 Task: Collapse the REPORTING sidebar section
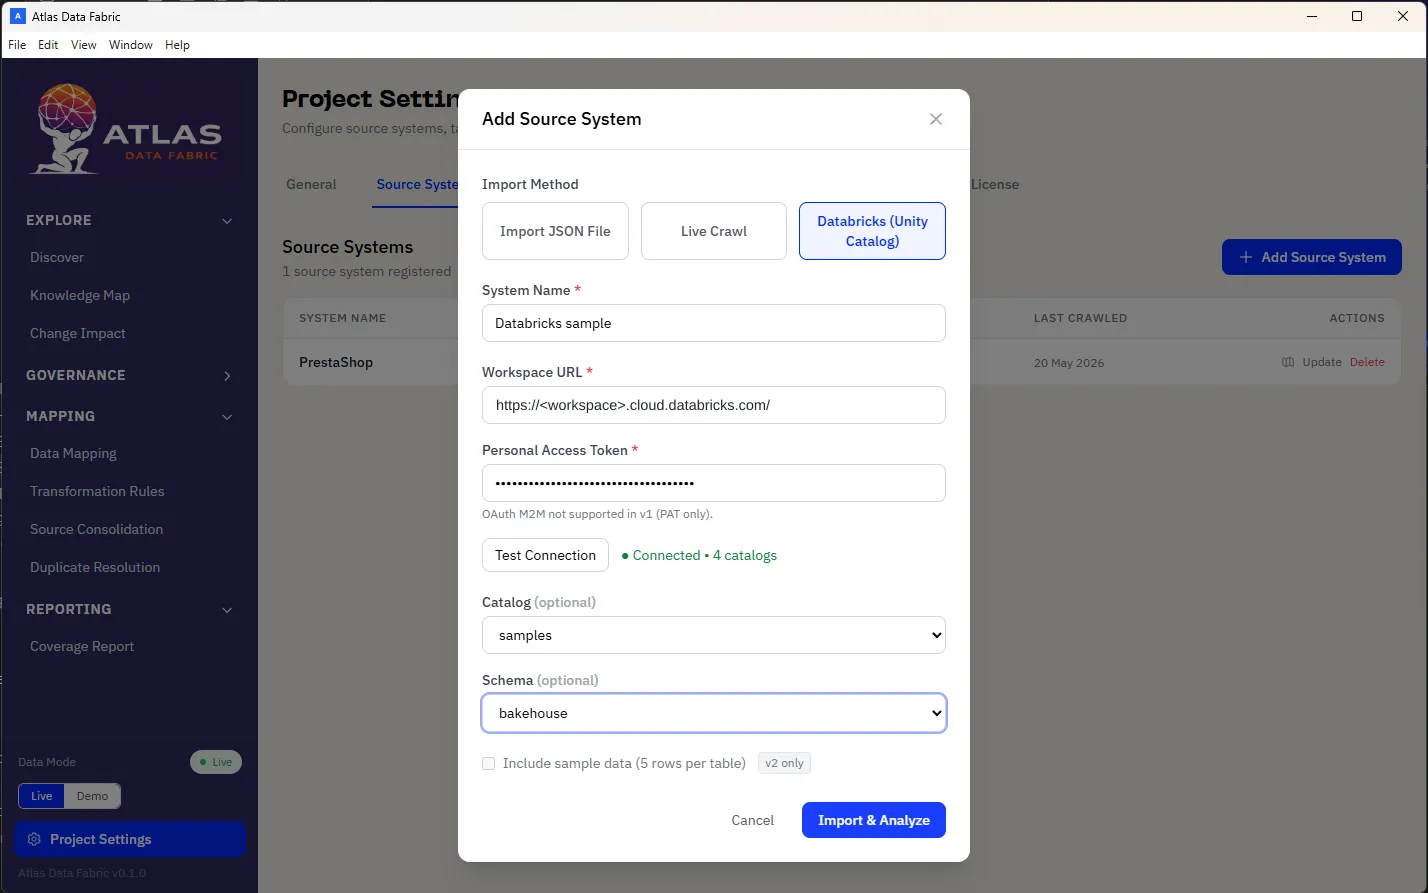coord(130,609)
